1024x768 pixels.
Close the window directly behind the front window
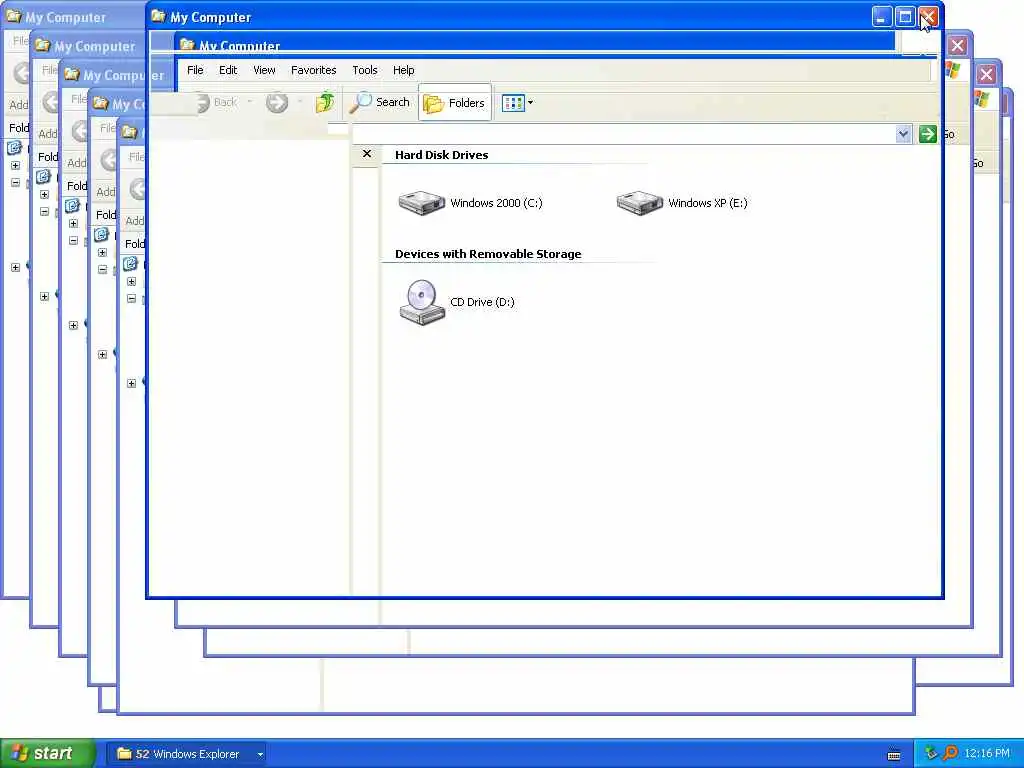pyautogui.click(x=957, y=46)
